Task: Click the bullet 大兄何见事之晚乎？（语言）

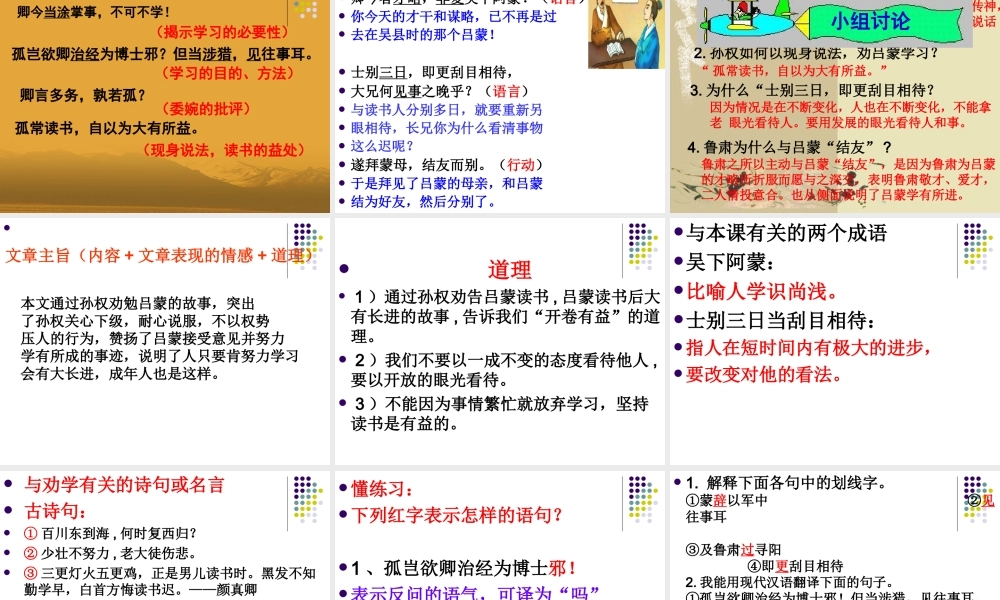Action: 441,91
